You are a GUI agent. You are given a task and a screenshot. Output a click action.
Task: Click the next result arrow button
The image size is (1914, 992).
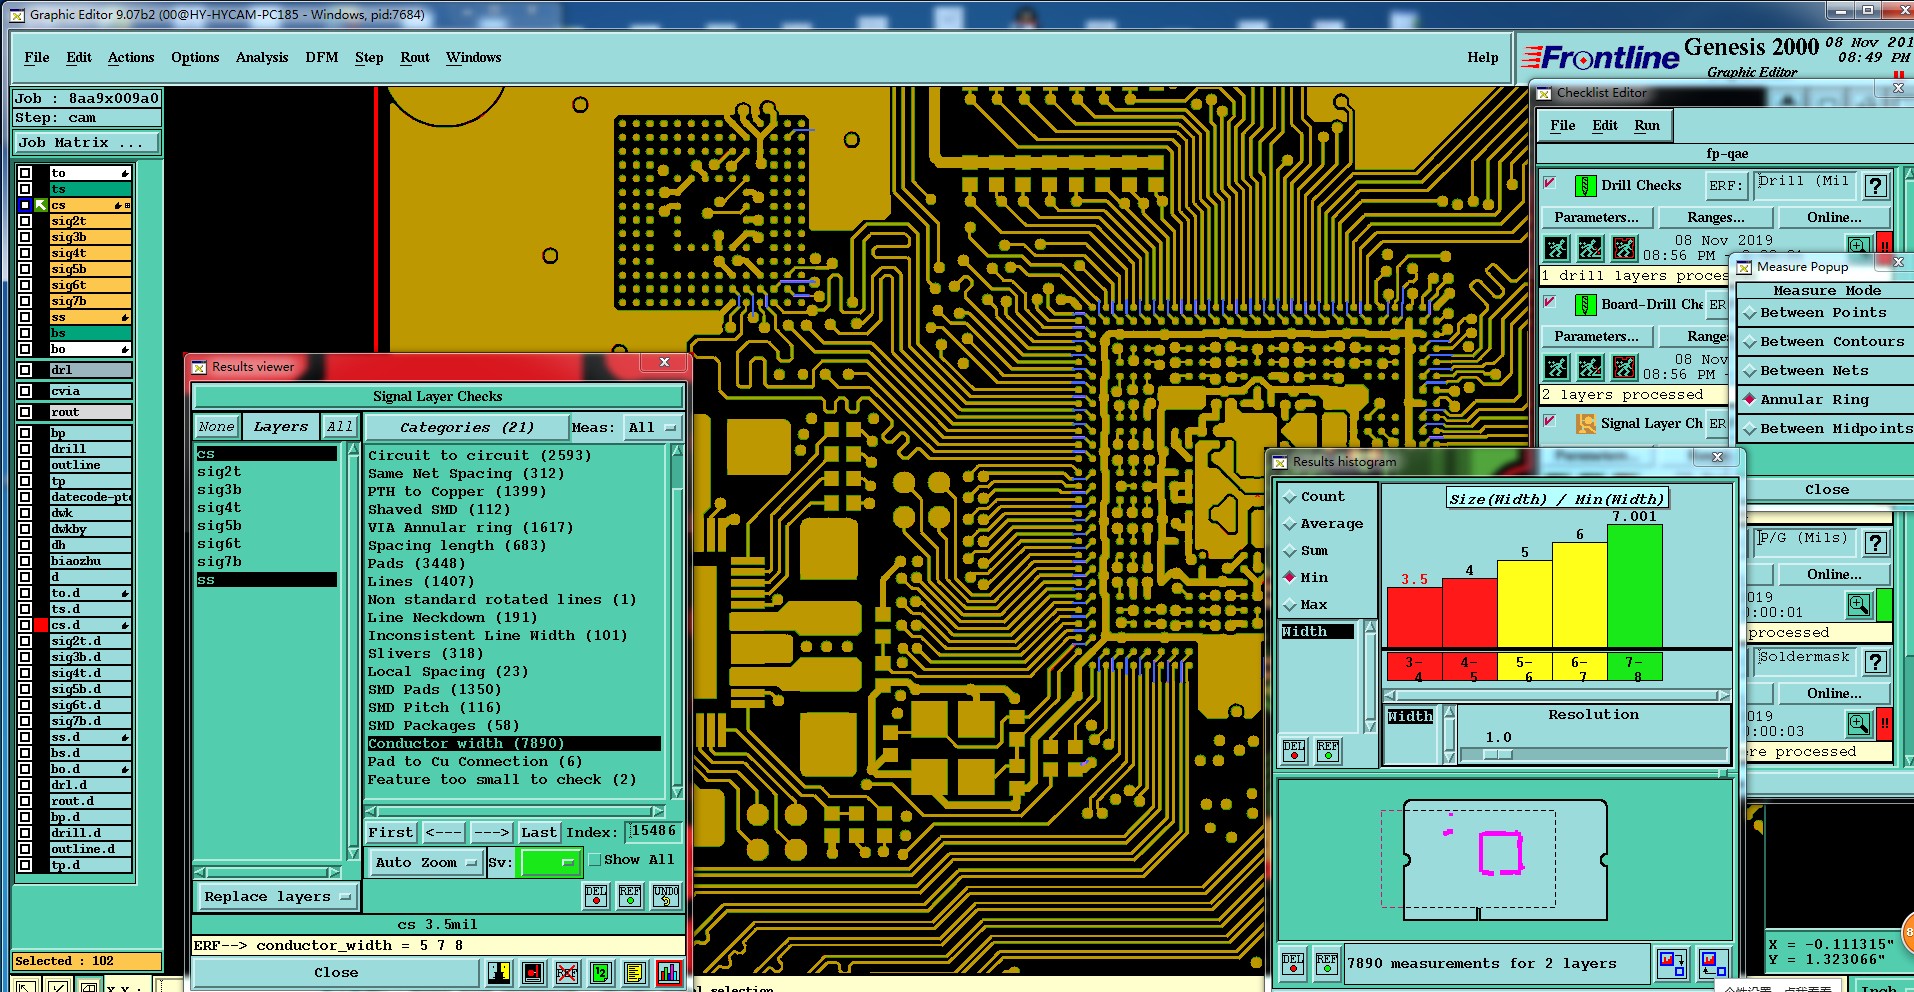pyautogui.click(x=491, y=832)
